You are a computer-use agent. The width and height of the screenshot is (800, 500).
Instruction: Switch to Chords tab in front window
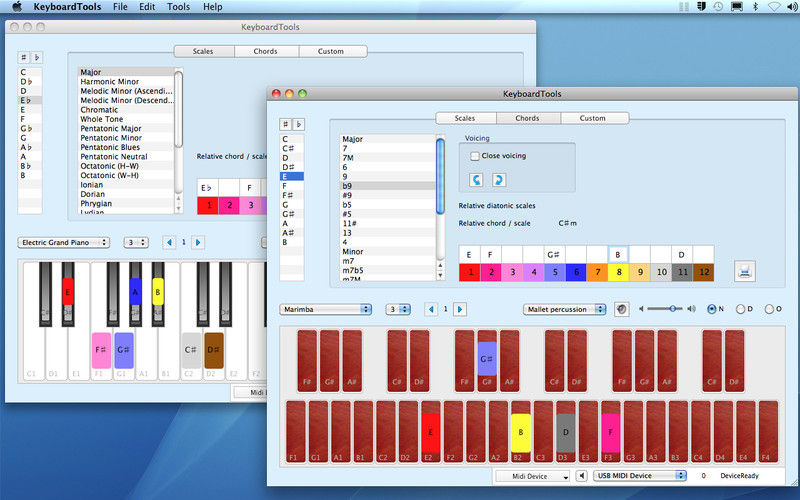[528, 118]
